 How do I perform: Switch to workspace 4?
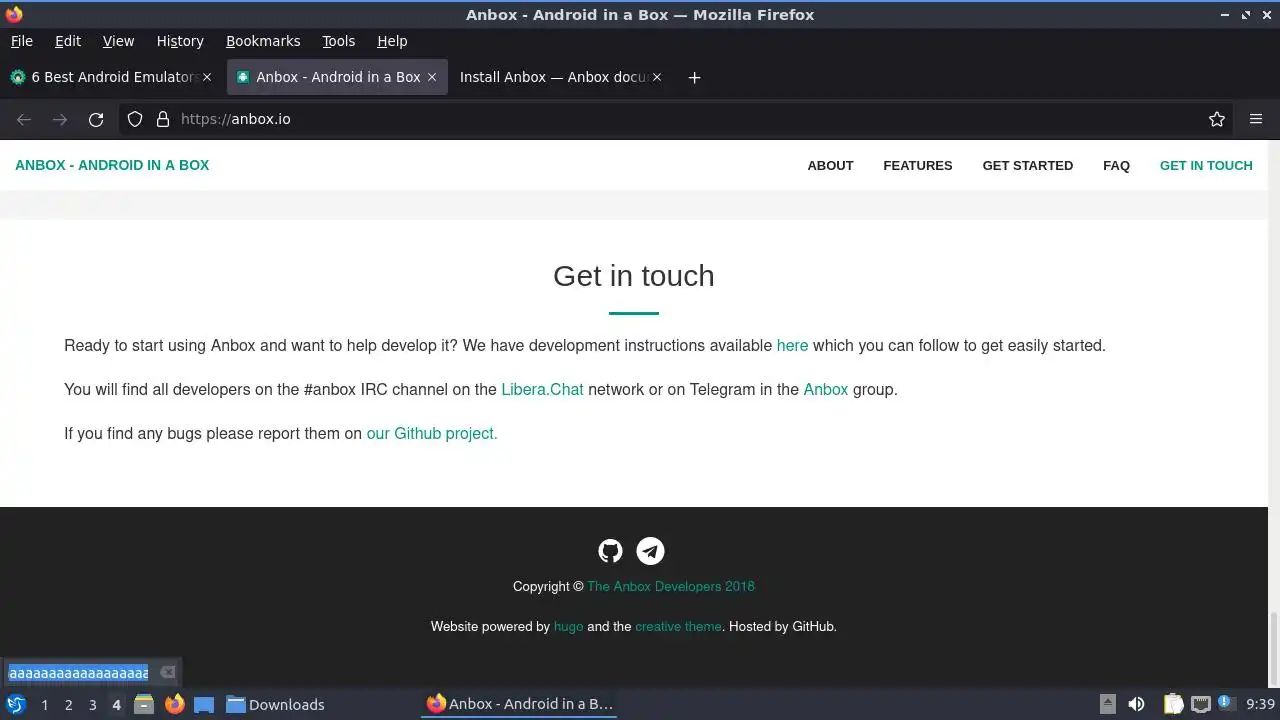click(x=116, y=705)
